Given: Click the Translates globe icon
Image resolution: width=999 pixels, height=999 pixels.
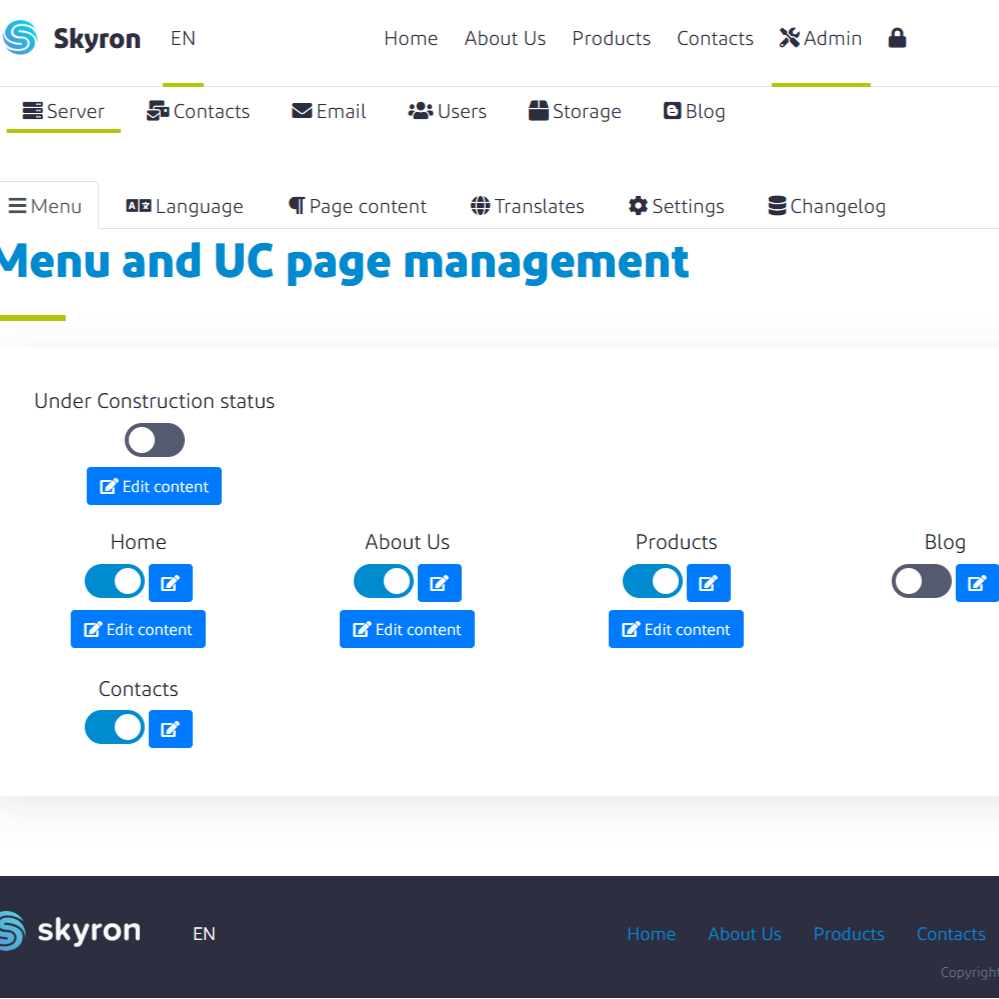Looking at the screenshot, I should tap(481, 206).
